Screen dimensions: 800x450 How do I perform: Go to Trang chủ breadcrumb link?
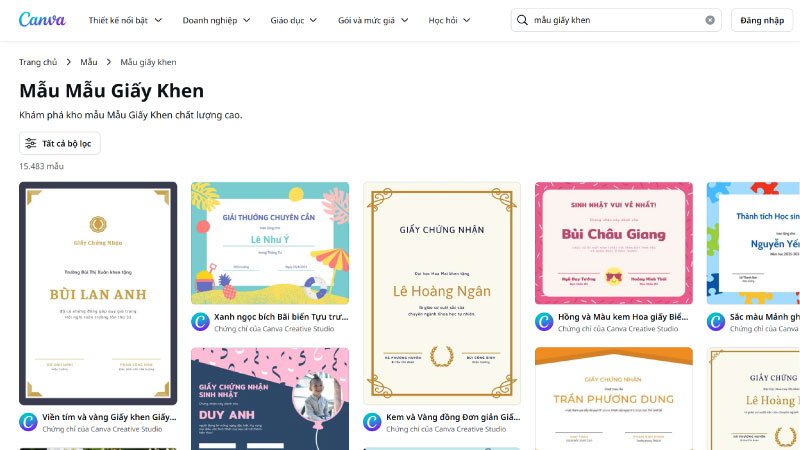(38, 62)
